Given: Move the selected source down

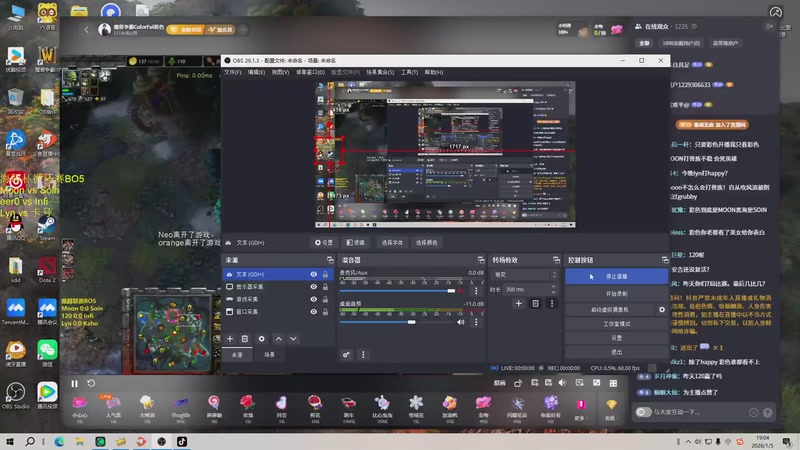Looking at the screenshot, I should pyautogui.click(x=293, y=339).
